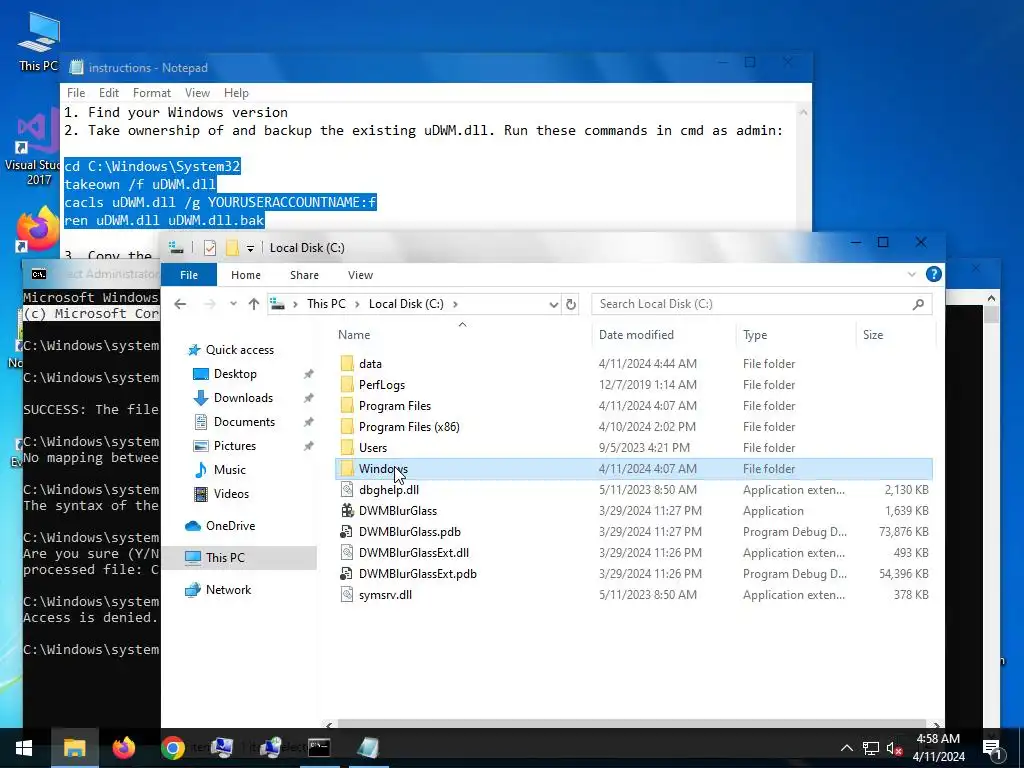Sort by the Size column header
1024x768 pixels.
872,334
